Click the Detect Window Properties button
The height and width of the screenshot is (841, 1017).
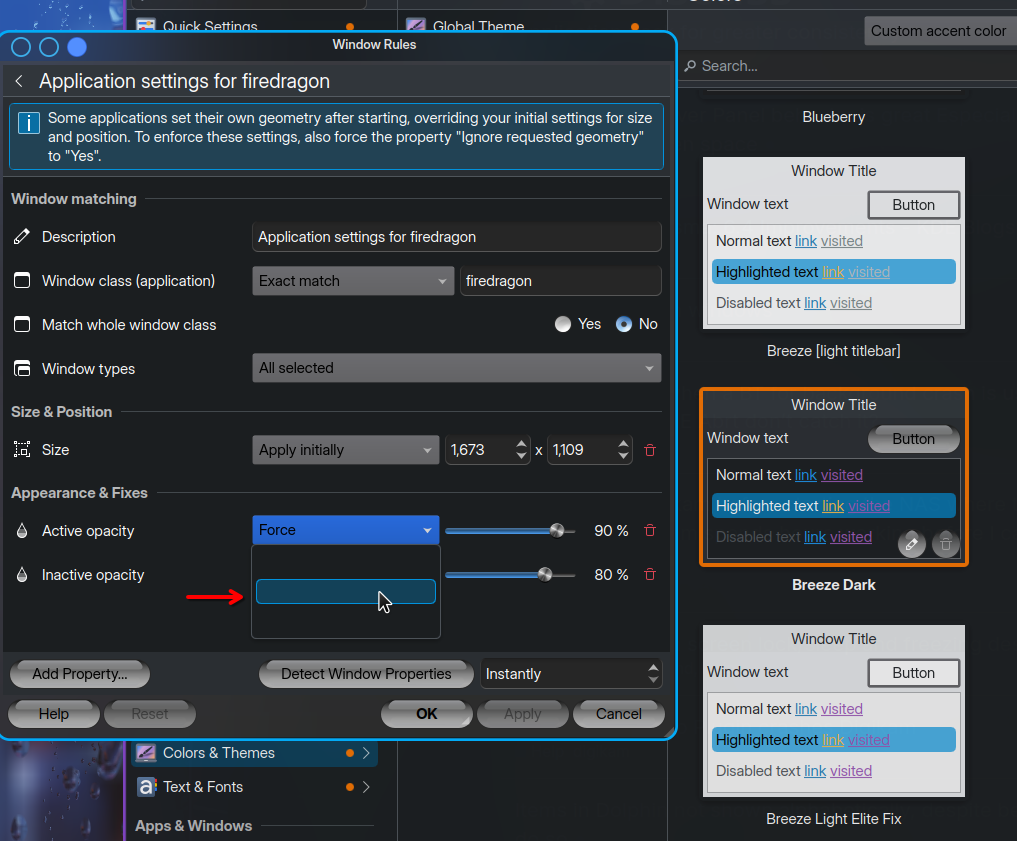click(x=366, y=674)
